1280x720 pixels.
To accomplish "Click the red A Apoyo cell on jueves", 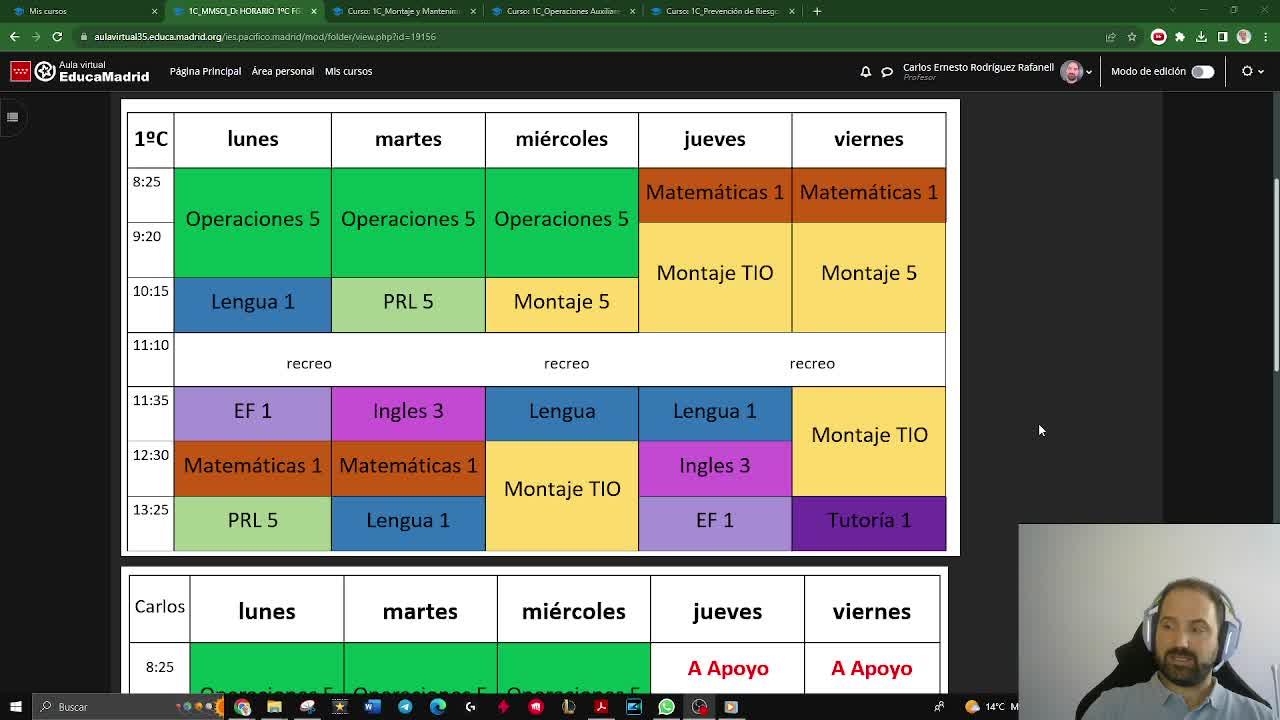I will 728,668.
